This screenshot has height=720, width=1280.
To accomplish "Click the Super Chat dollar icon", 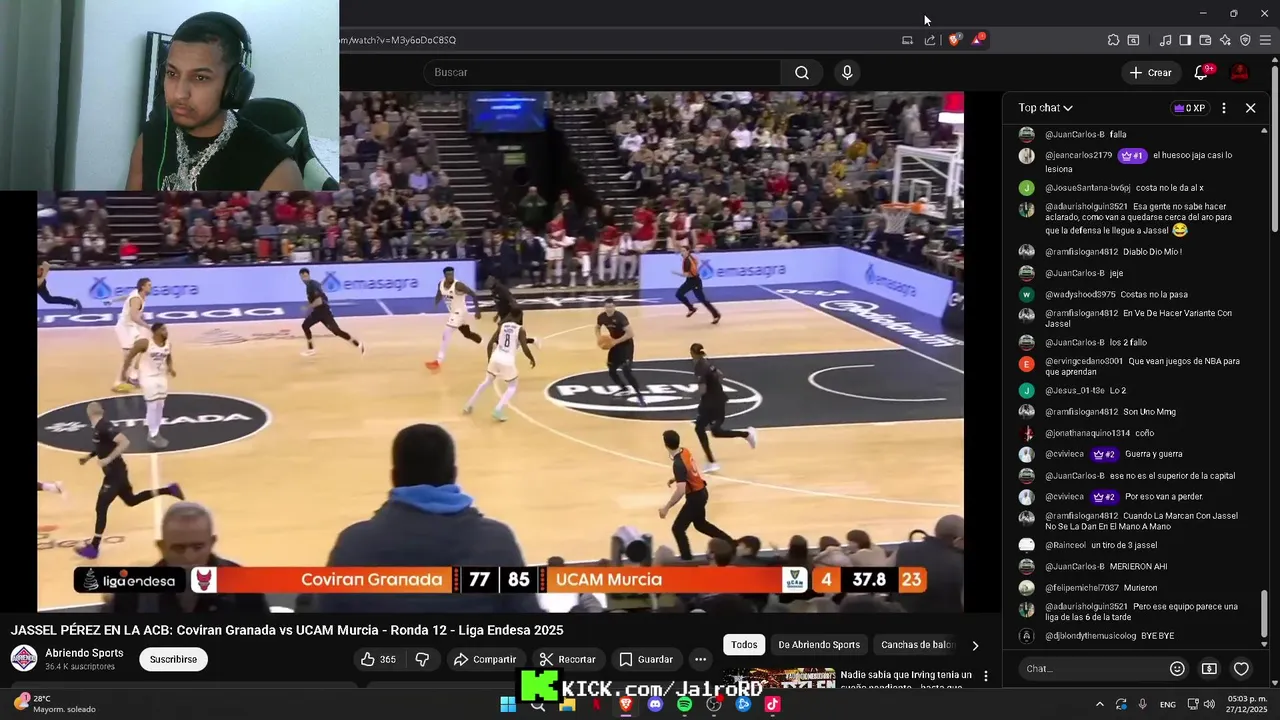I will [x=1209, y=668].
